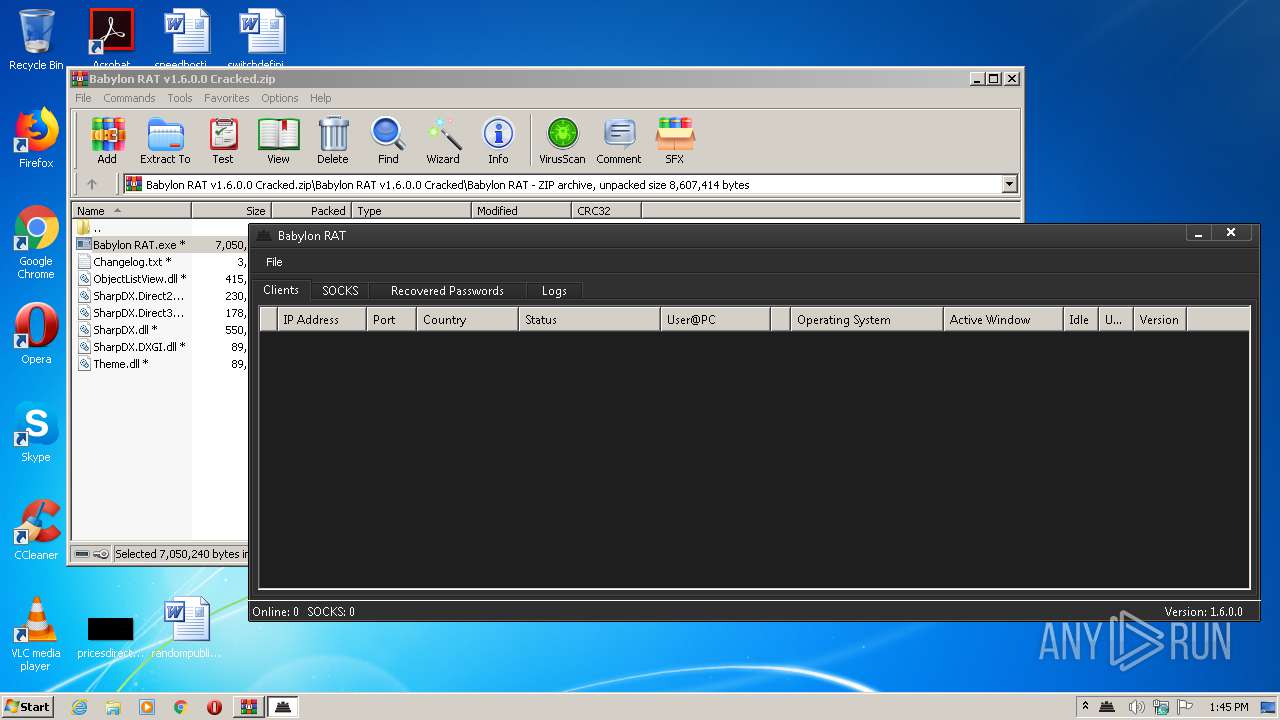
Task: Click the Add toolbar icon in WinRAR
Action: coord(107,141)
